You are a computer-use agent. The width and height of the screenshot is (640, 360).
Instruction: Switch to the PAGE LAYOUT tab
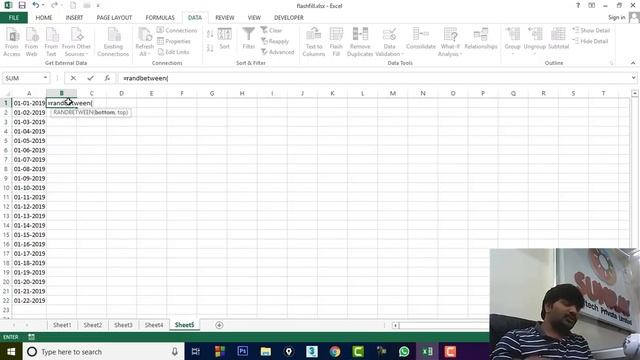click(114, 18)
